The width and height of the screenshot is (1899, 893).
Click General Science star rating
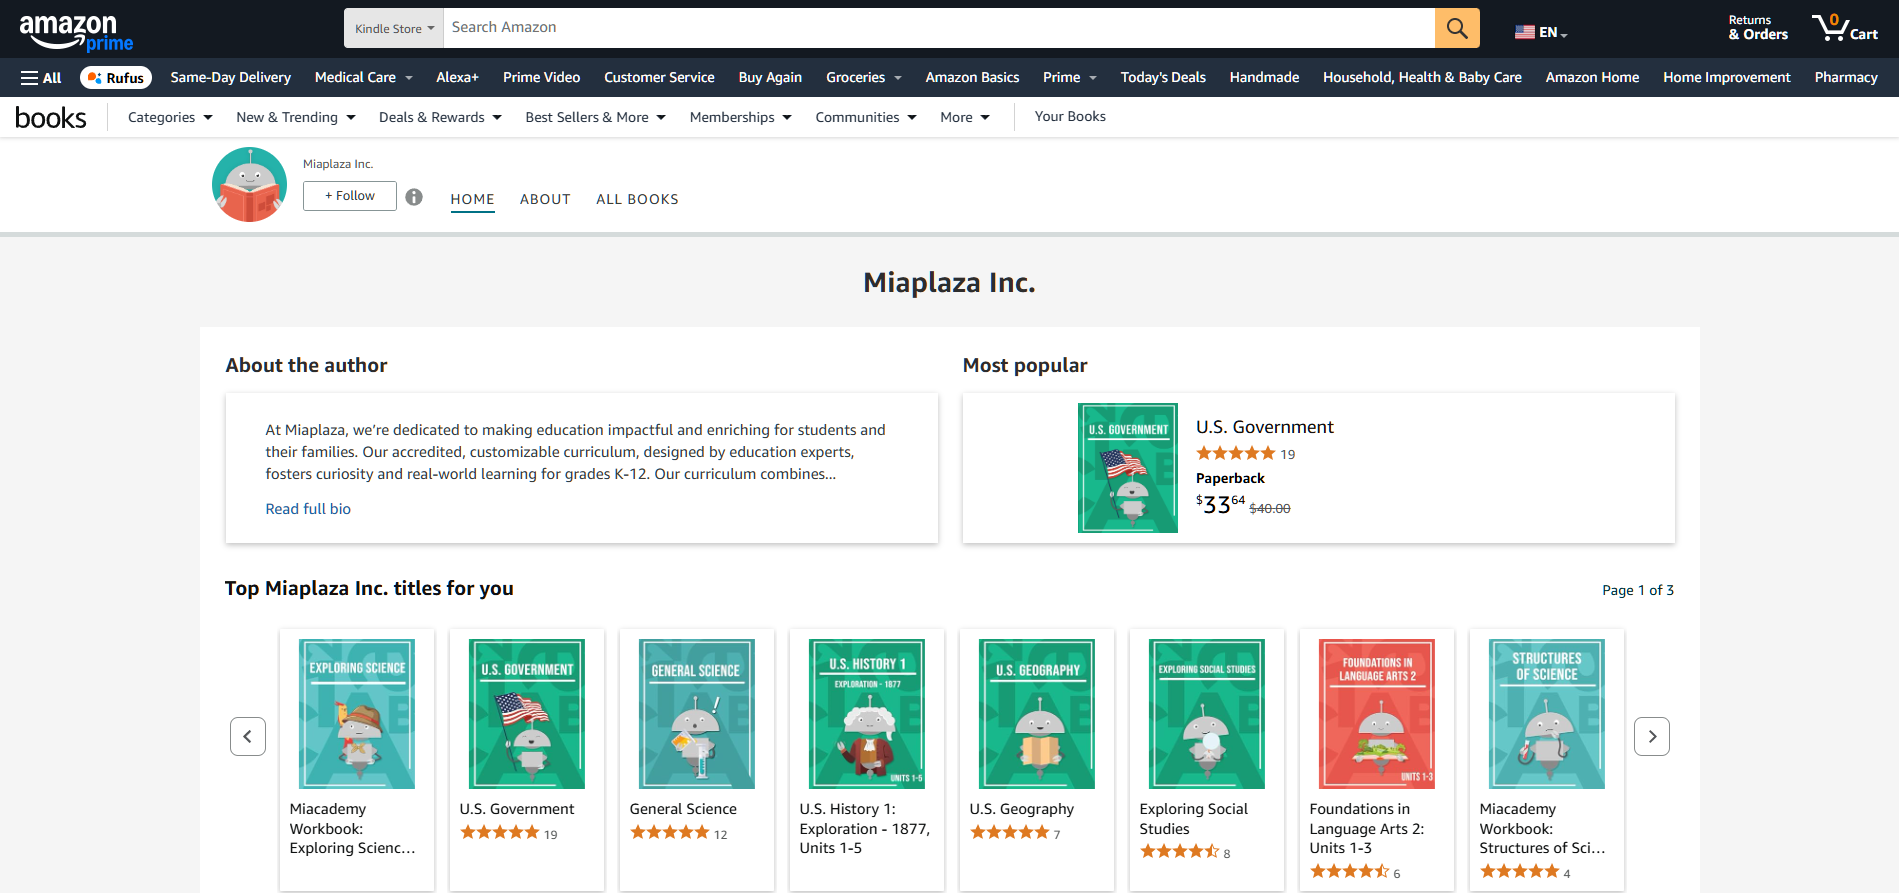(x=669, y=832)
